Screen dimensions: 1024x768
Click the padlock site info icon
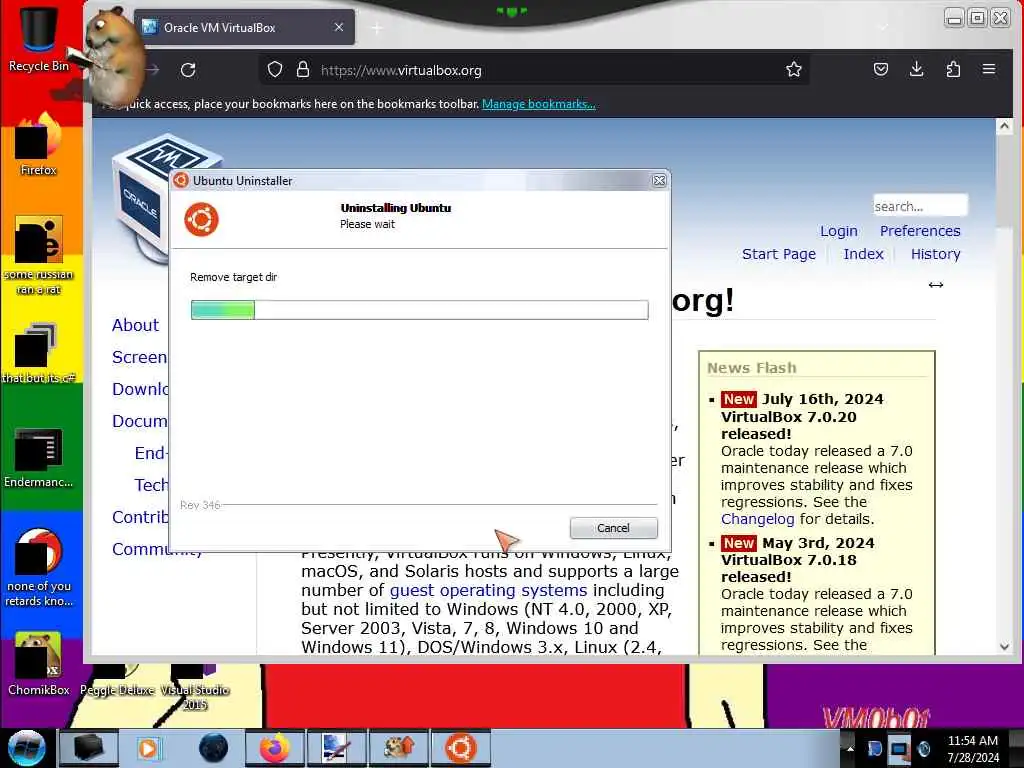tap(302, 69)
